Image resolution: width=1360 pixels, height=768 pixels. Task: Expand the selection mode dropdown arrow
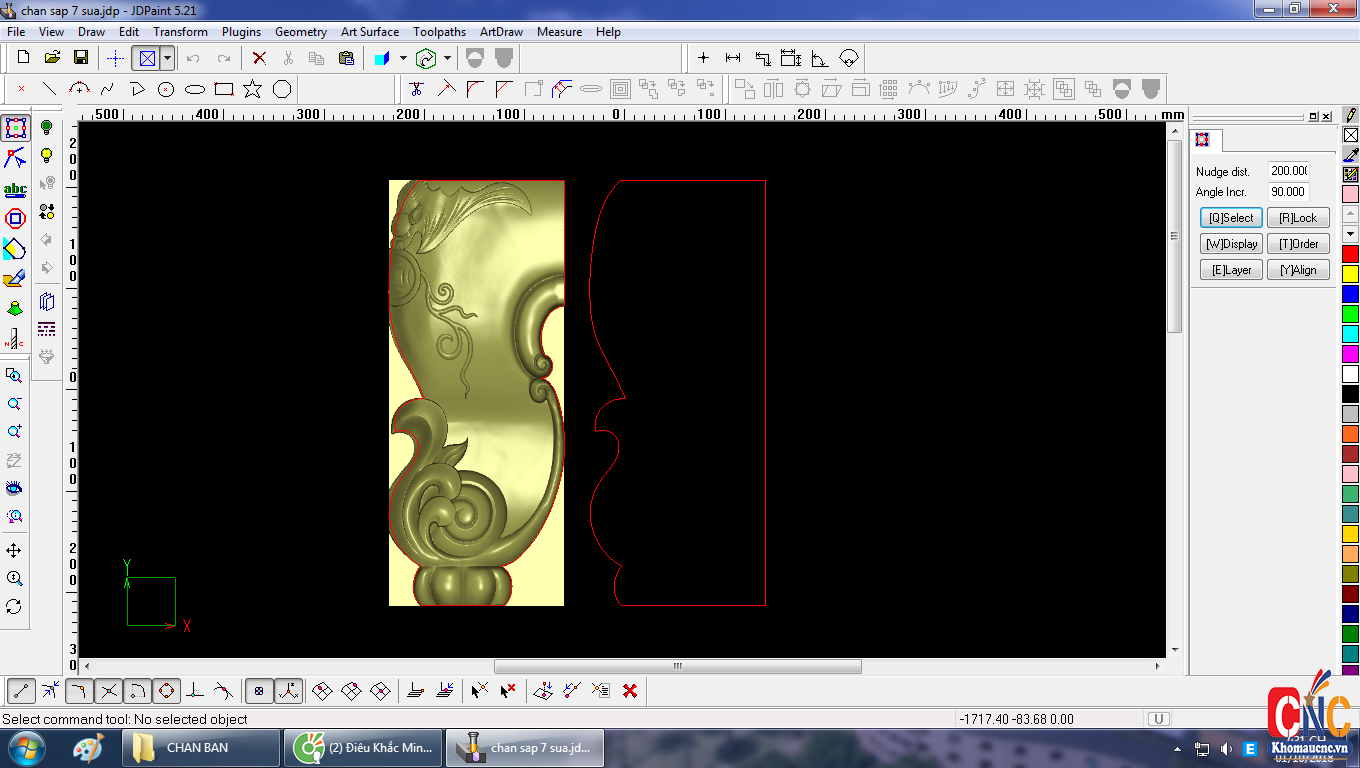pyautogui.click(x=167, y=58)
